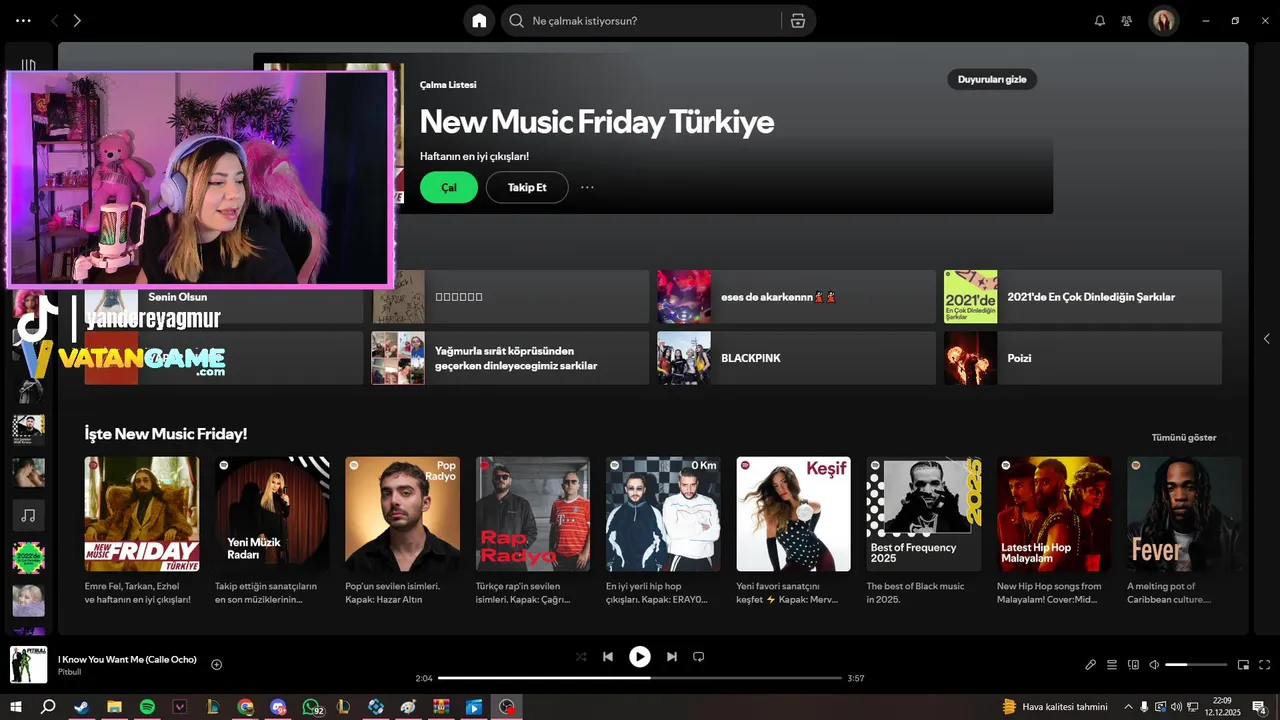
Task: Open the BLACKPINK shortcut tile
Action: 795,358
